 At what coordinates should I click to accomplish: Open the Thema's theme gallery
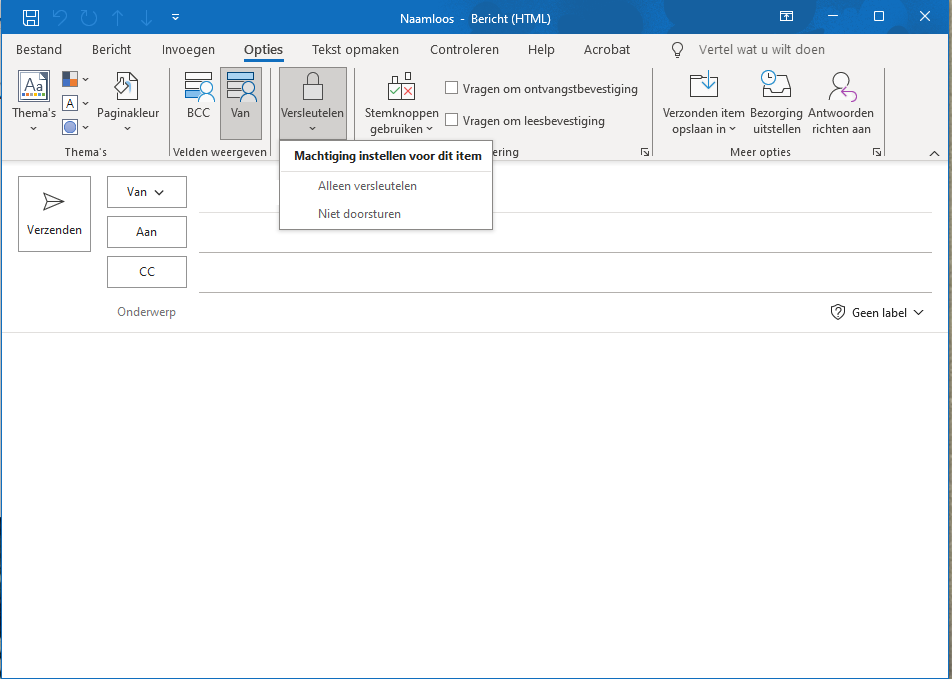click(x=33, y=101)
